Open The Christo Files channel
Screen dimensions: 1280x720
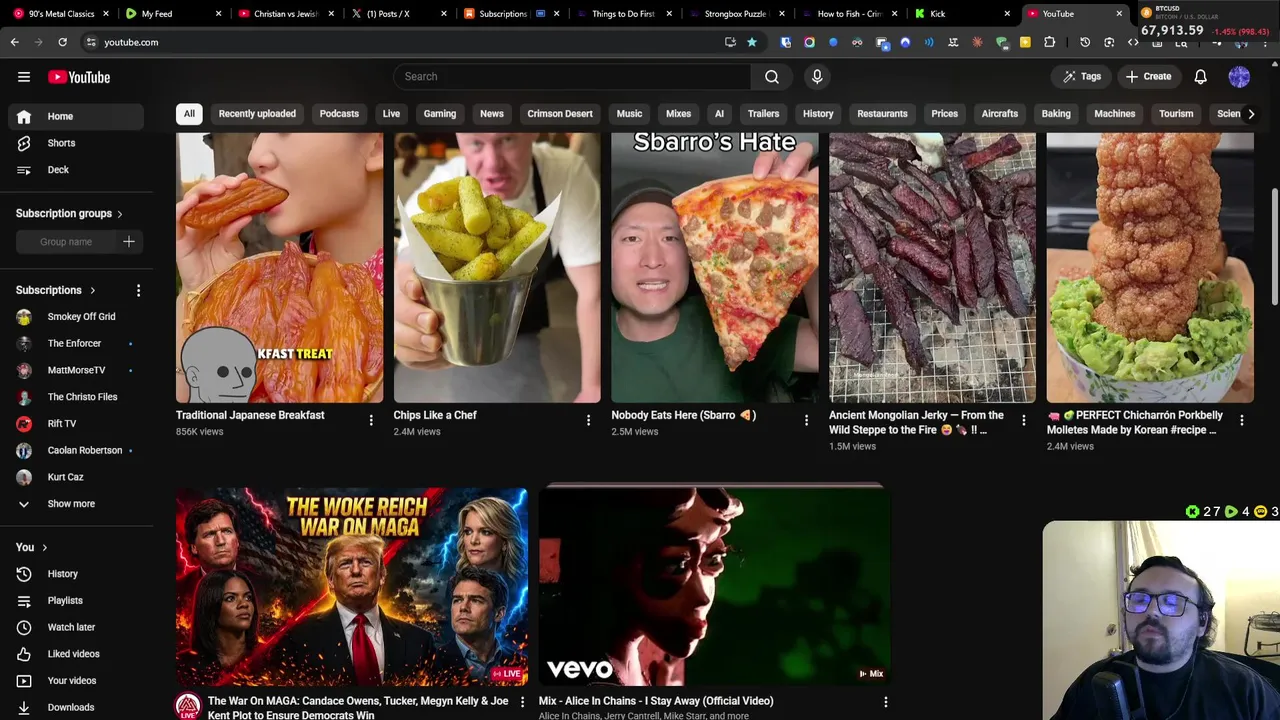click(x=76, y=397)
